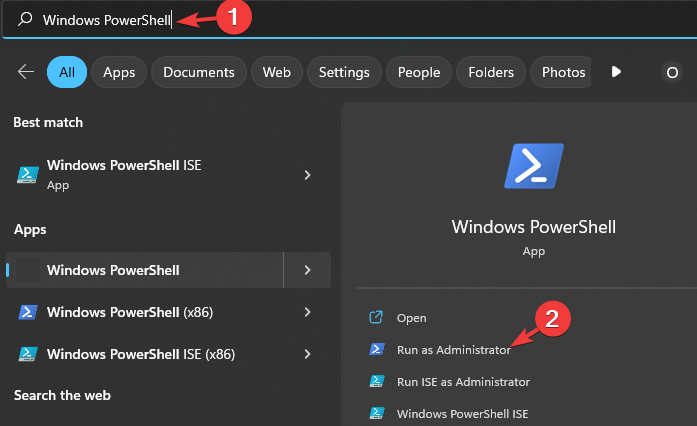Image resolution: width=697 pixels, height=426 pixels.
Task: Switch to the Documents filter tab
Action: tap(199, 72)
